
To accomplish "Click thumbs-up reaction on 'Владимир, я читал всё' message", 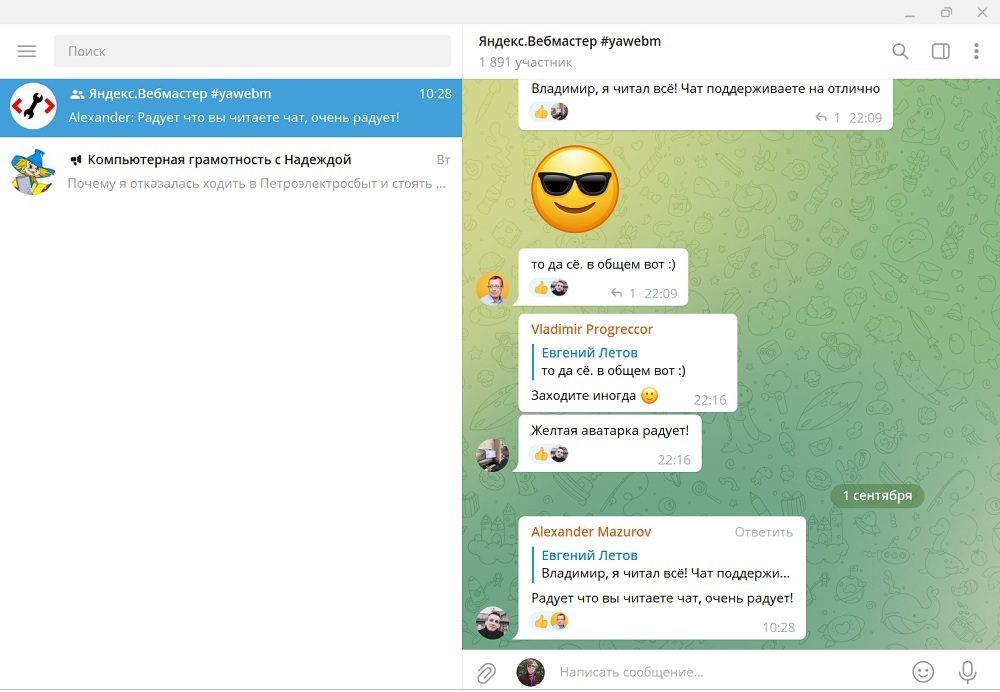I will coord(541,112).
